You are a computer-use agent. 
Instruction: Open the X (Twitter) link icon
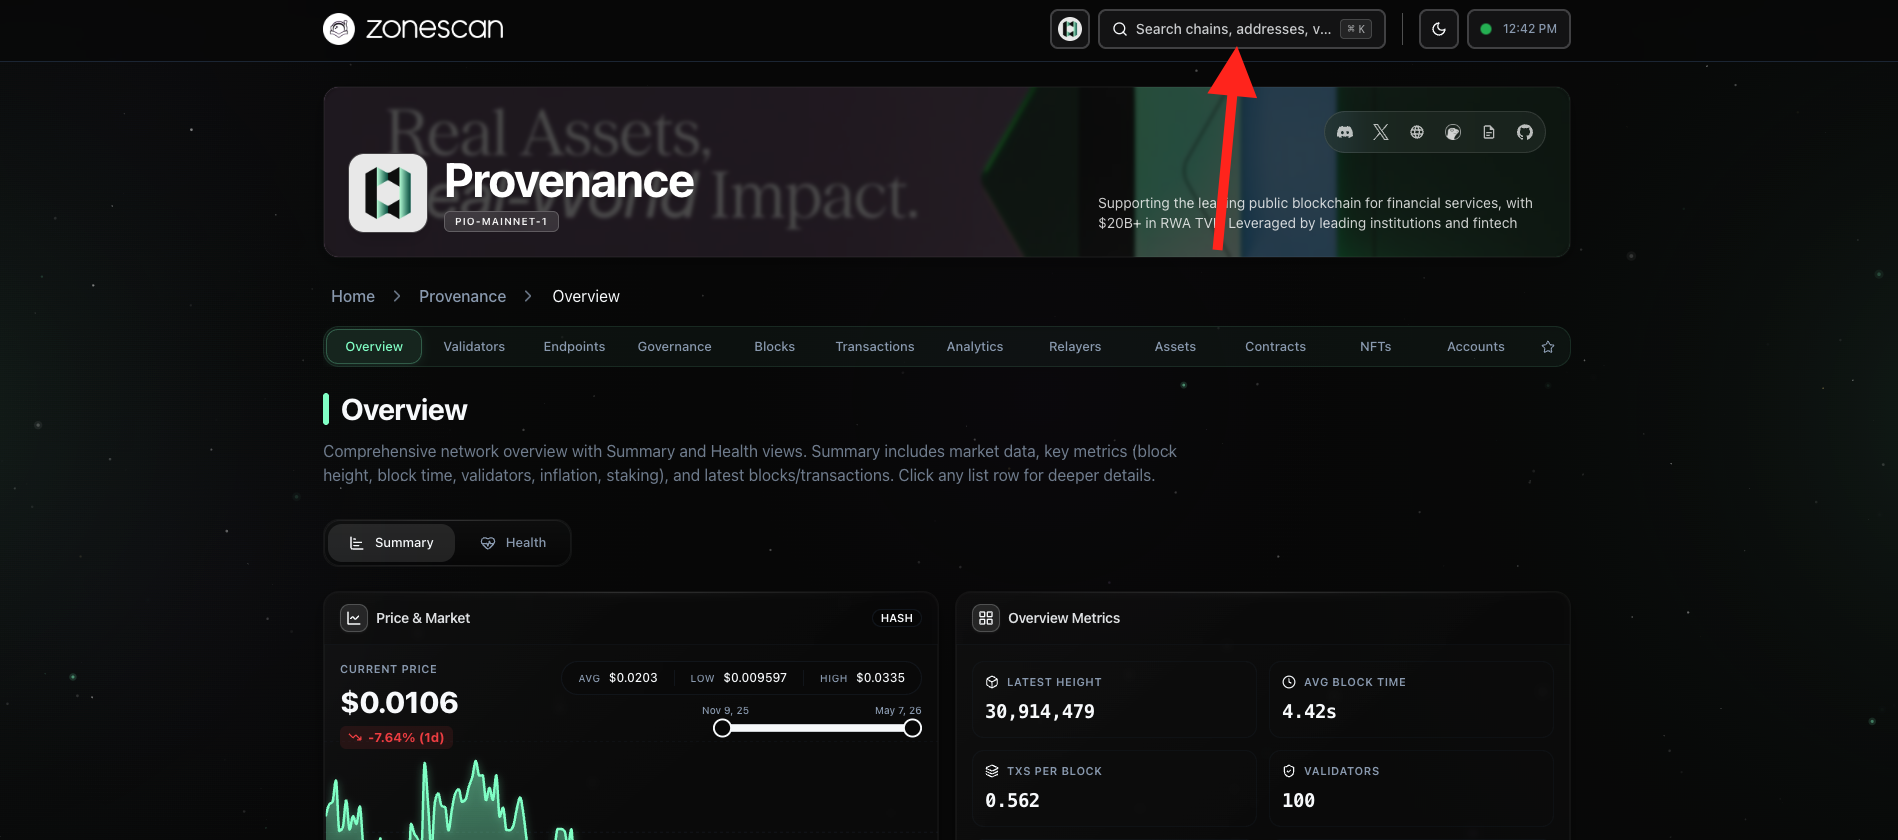coord(1381,132)
